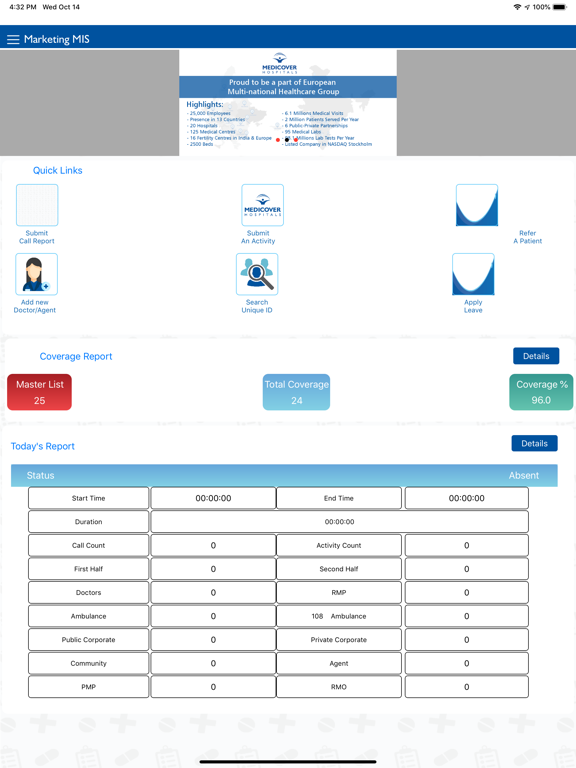Click the Add new Doctor/Agent label
The image size is (576, 768).
click(x=35, y=306)
